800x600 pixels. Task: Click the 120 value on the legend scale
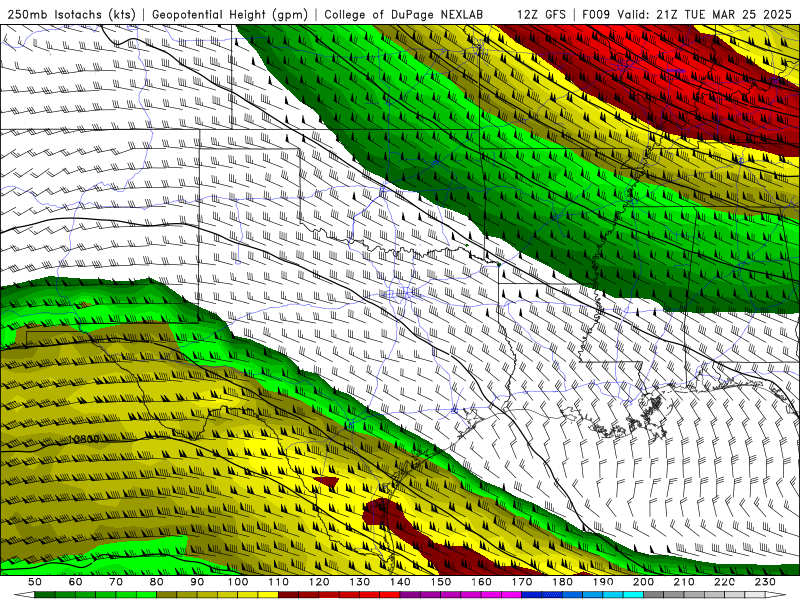pos(319,582)
